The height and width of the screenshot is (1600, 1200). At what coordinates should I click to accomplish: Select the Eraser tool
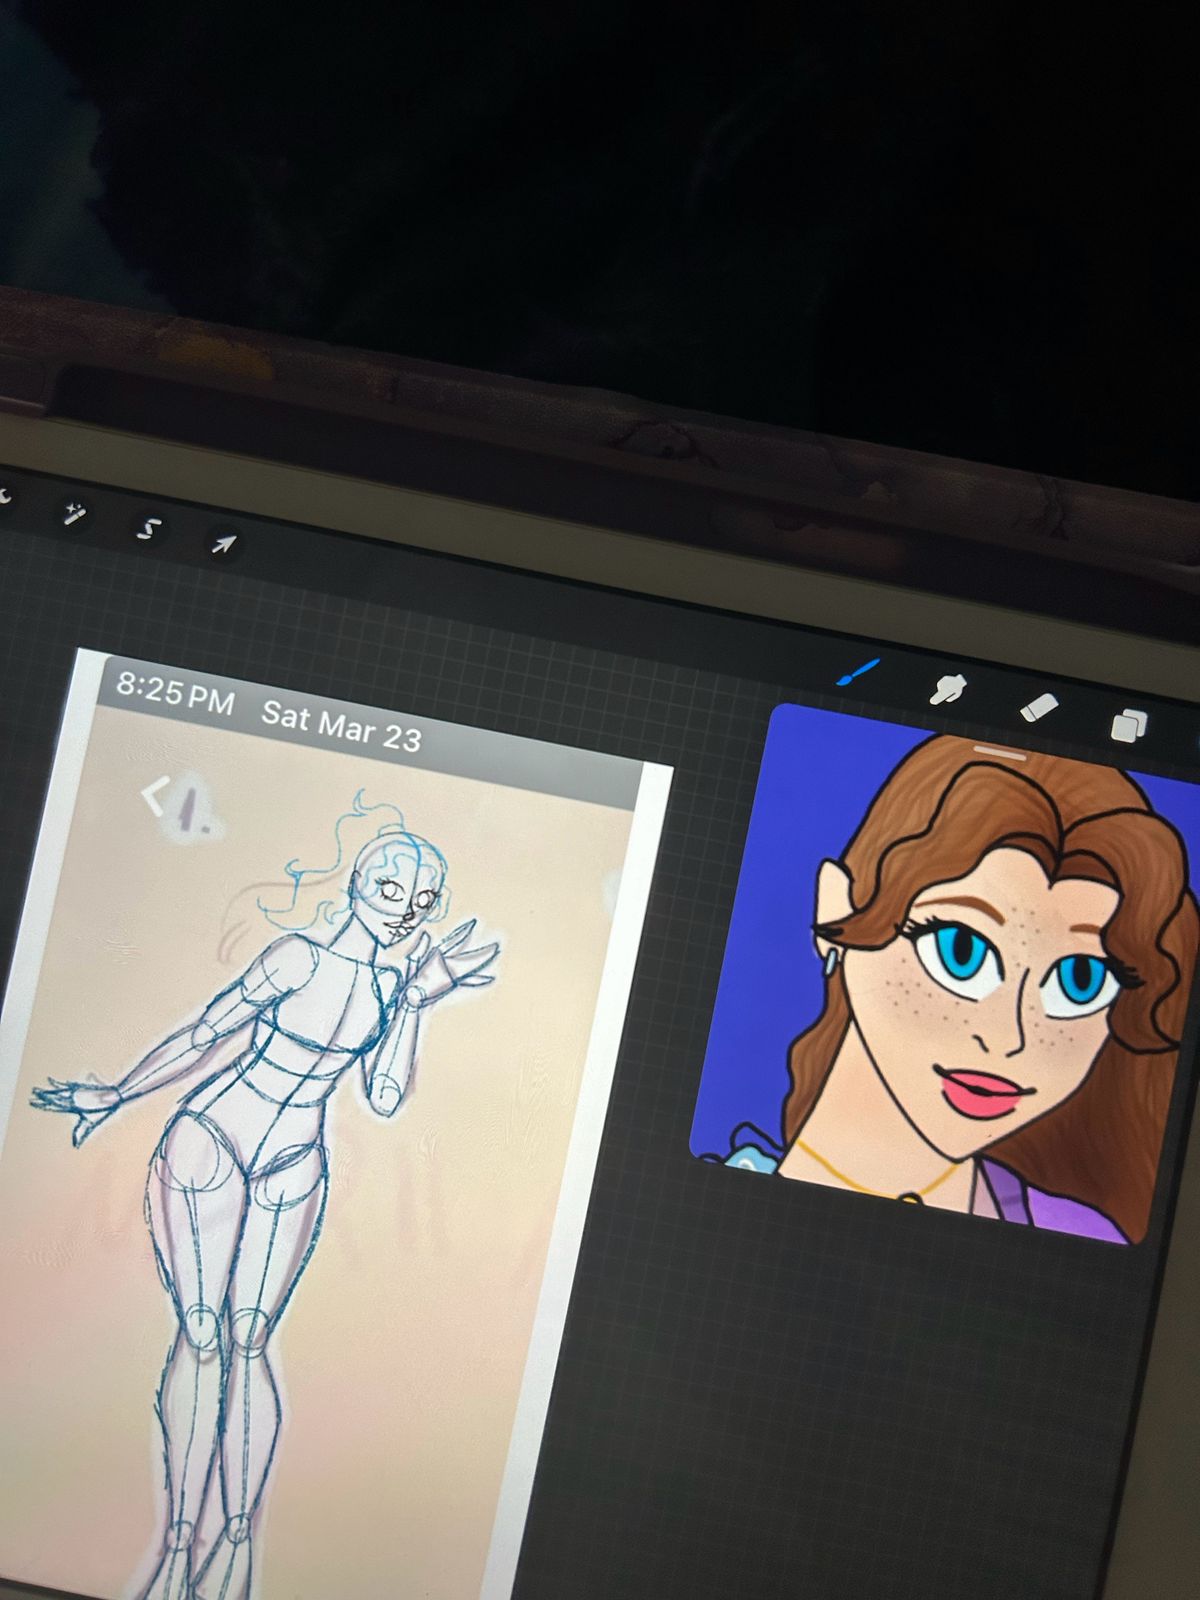[x=1038, y=707]
